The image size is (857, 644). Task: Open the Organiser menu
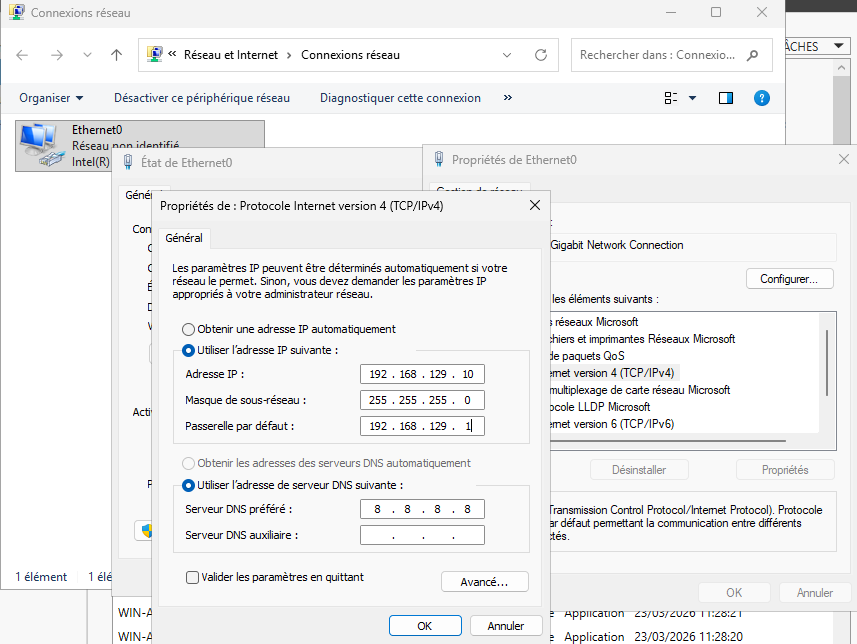(x=51, y=98)
